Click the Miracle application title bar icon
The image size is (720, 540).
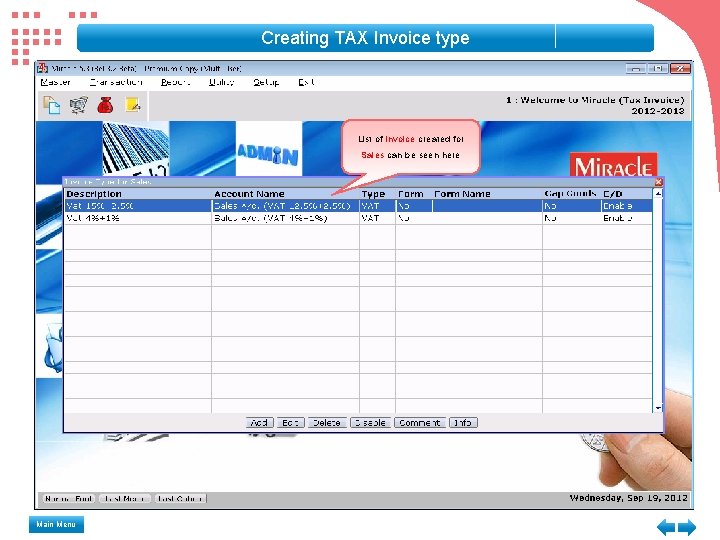[x=42, y=68]
